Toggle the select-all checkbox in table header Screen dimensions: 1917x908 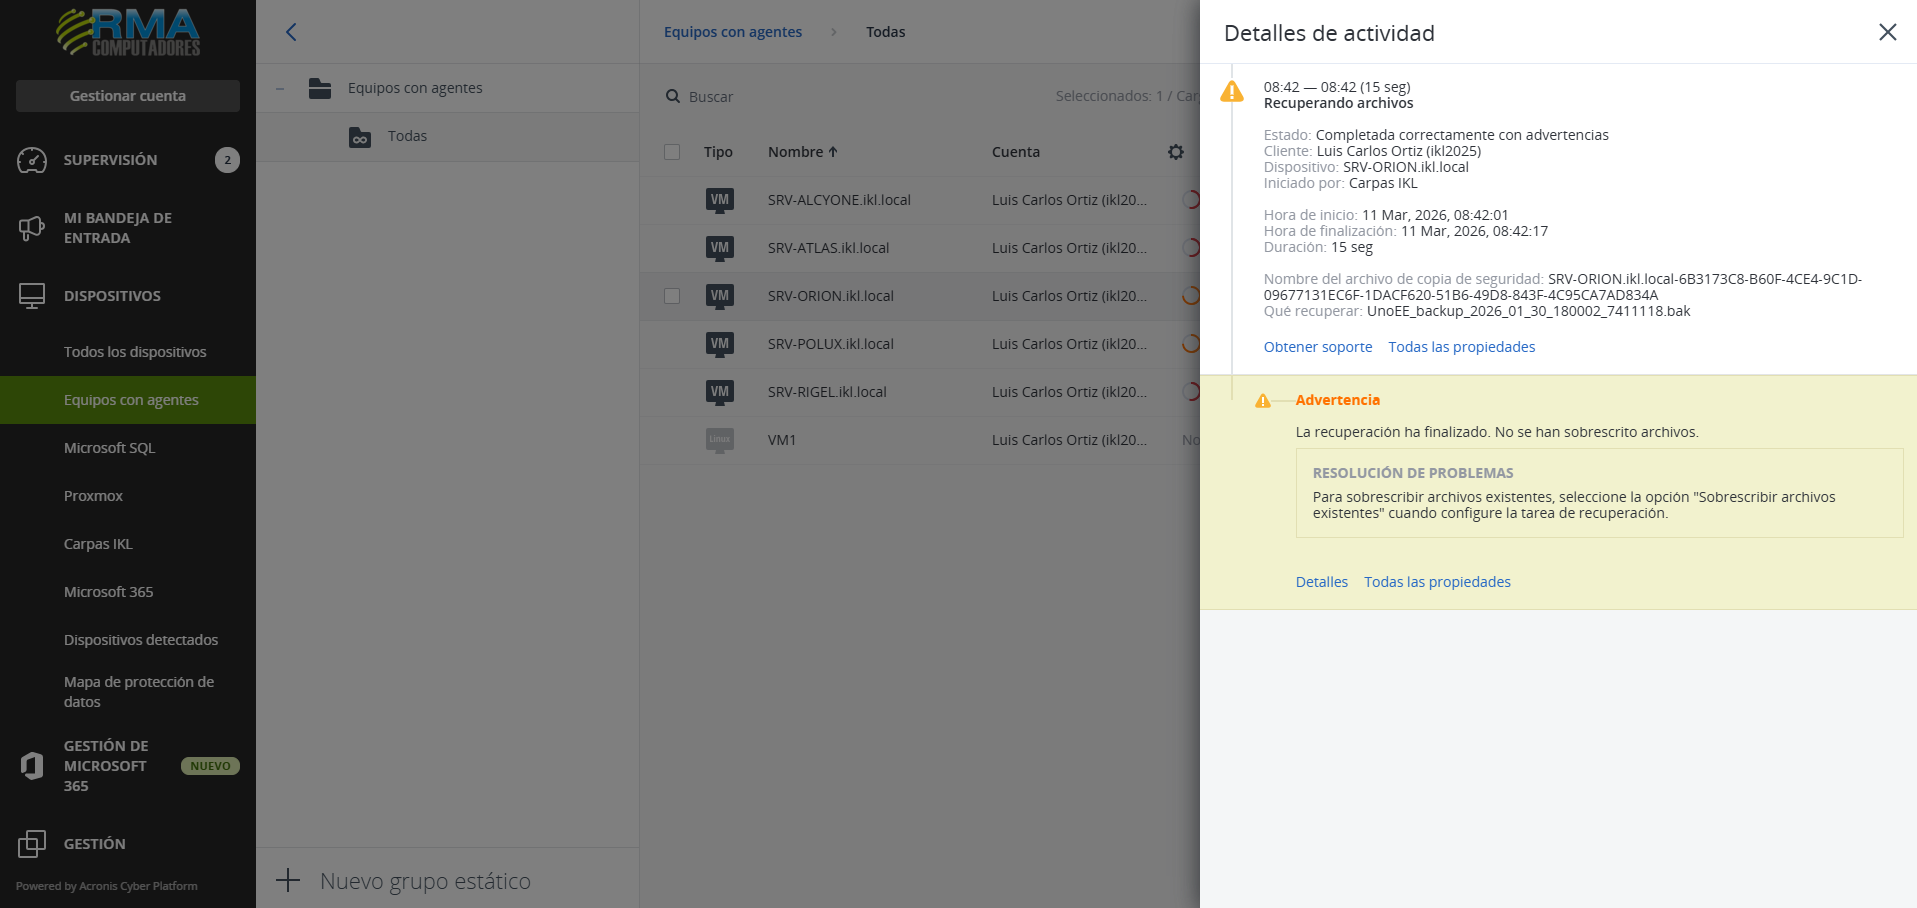click(672, 152)
